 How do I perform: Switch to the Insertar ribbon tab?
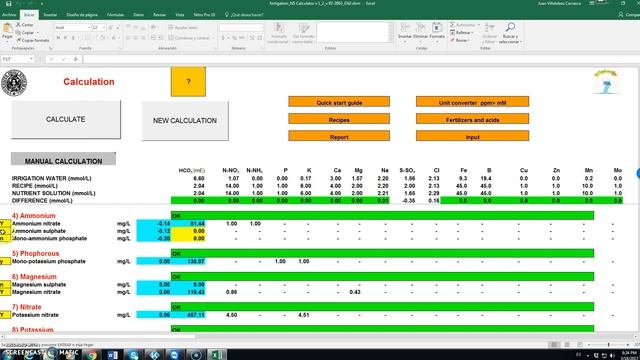tap(50, 15)
